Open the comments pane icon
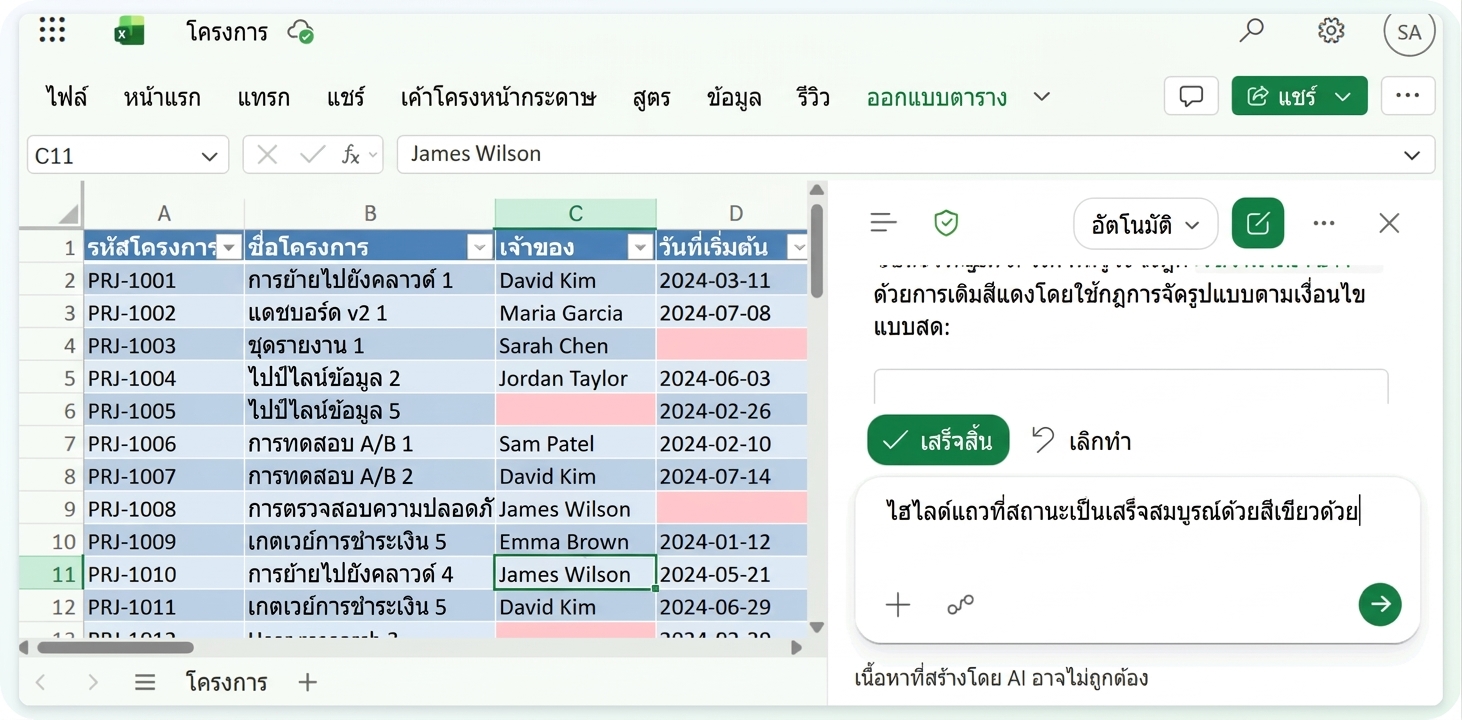The width and height of the screenshot is (1462, 720). (x=1191, y=96)
